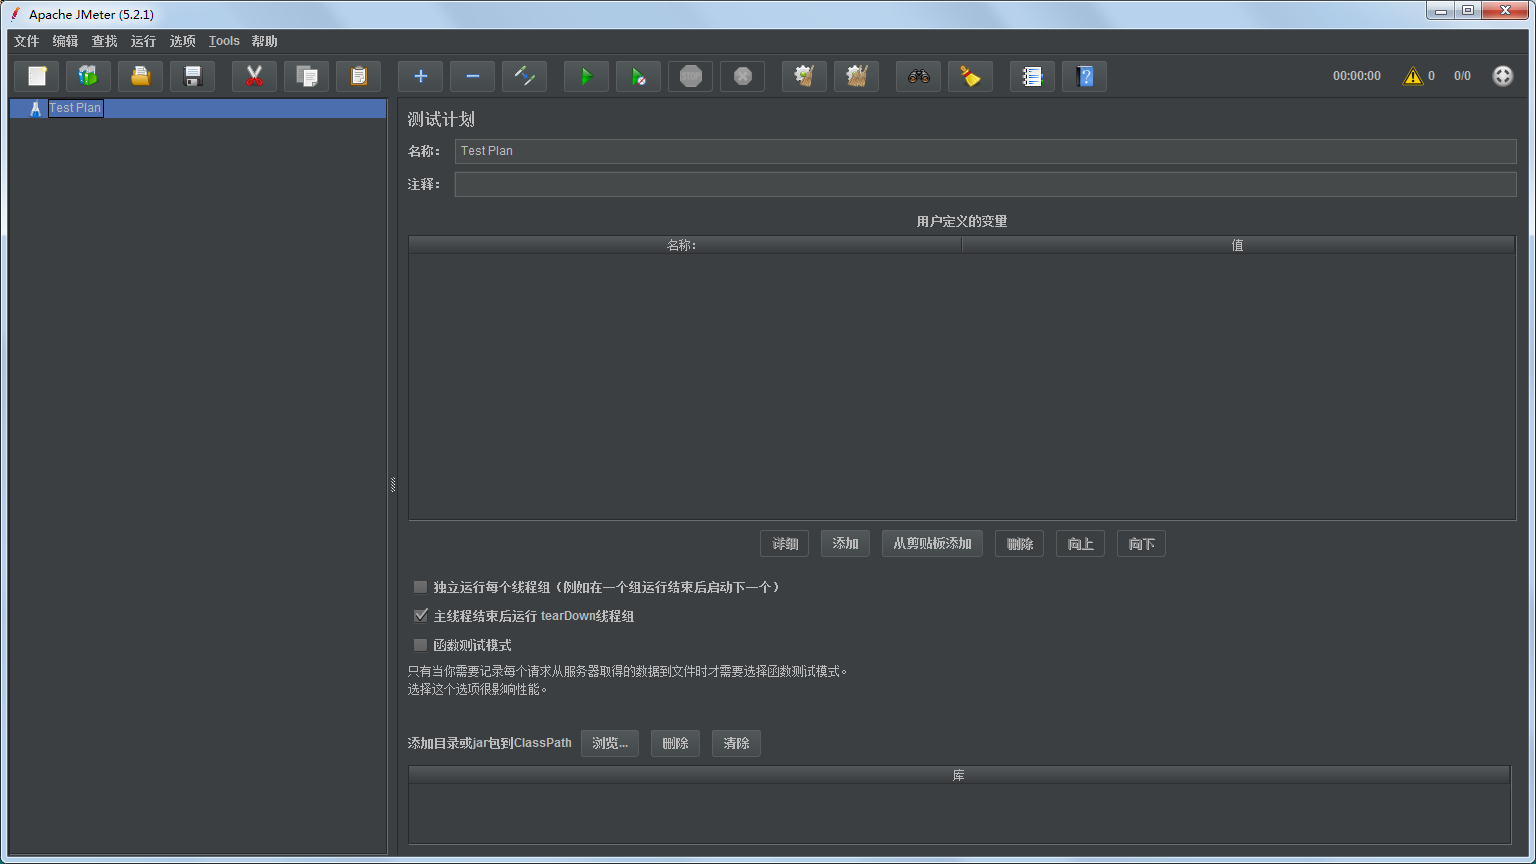Click the 向下 button
The height and width of the screenshot is (864, 1536).
coord(1141,544)
